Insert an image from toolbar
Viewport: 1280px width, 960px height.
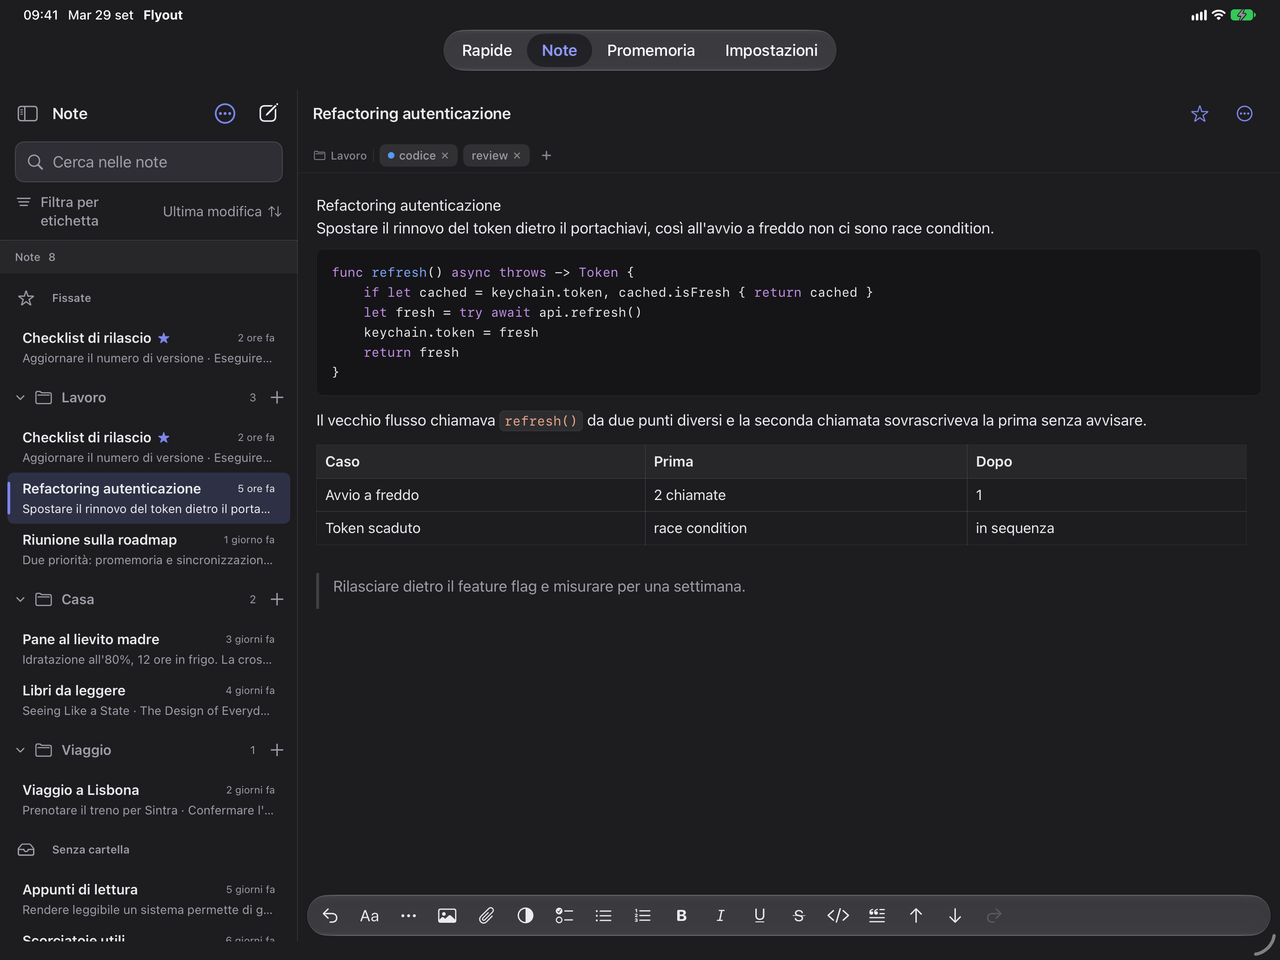(x=447, y=916)
